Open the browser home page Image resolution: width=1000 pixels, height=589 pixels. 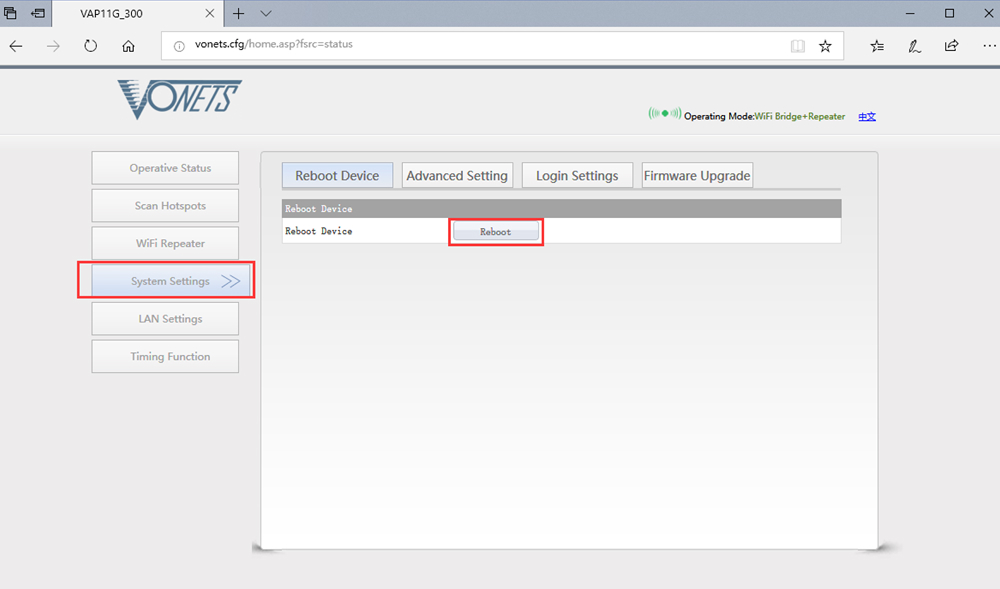[130, 45]
